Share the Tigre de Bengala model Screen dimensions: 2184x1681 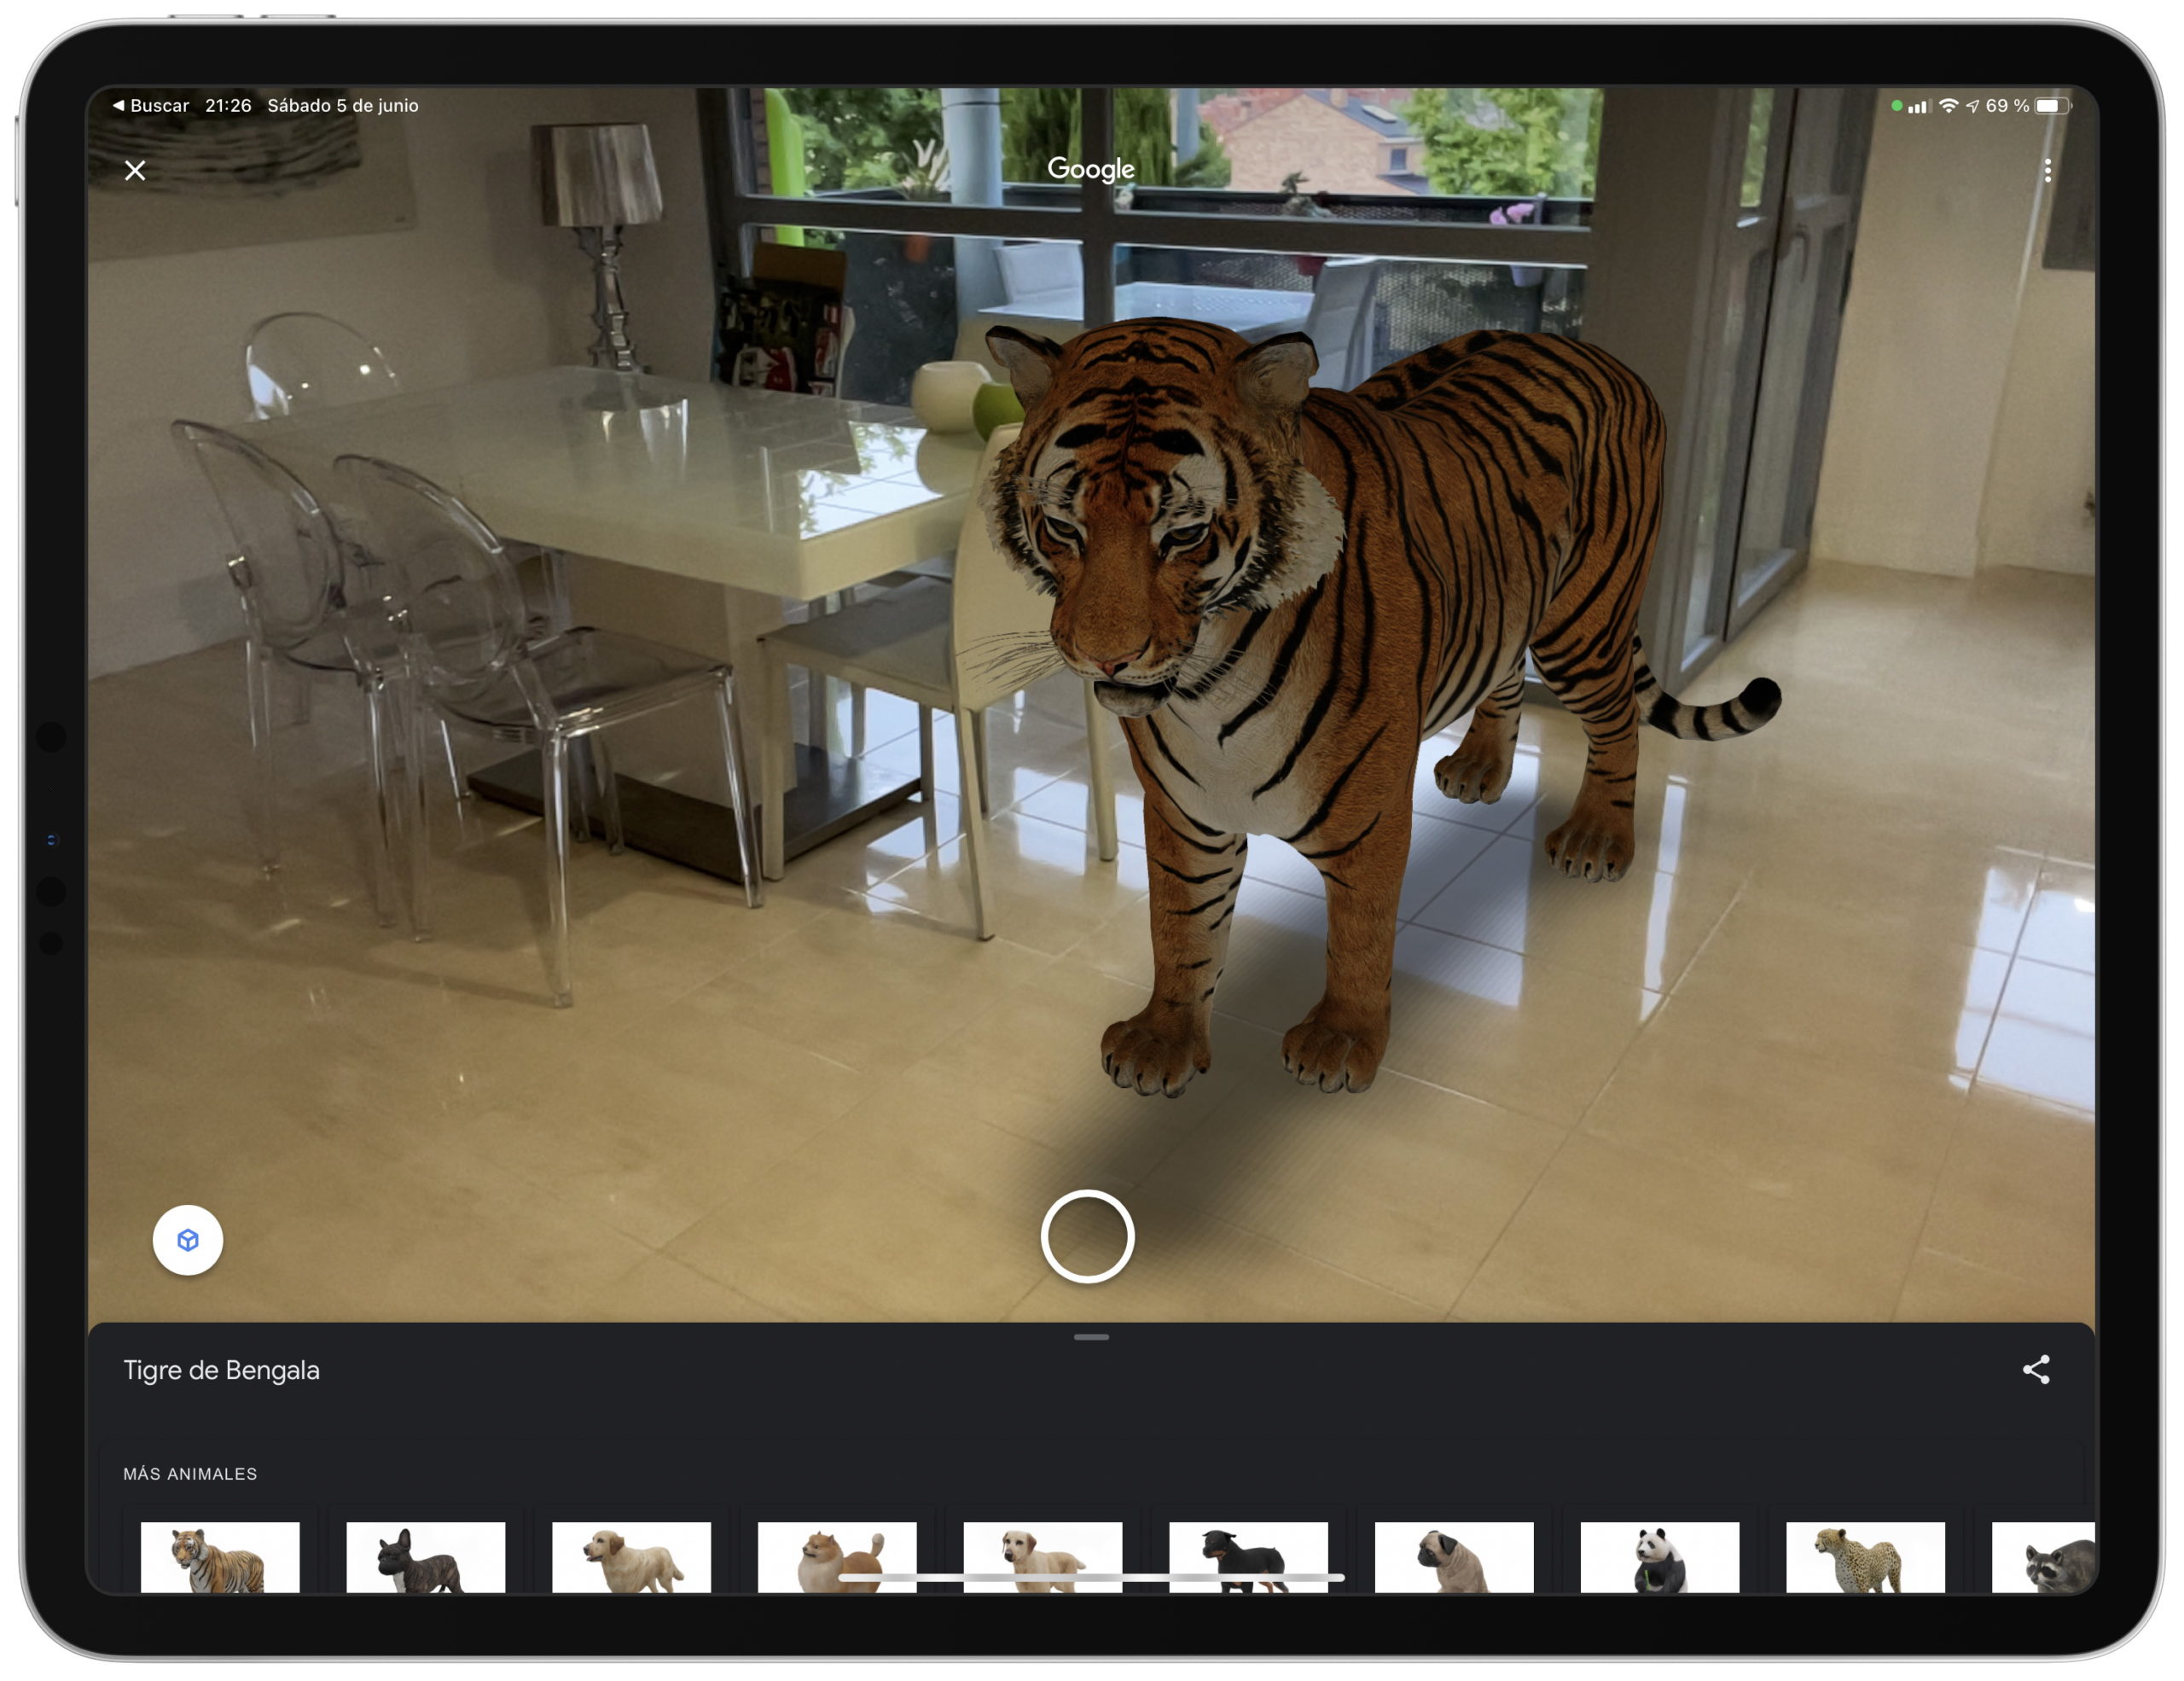click(x=2036, y=1369)
